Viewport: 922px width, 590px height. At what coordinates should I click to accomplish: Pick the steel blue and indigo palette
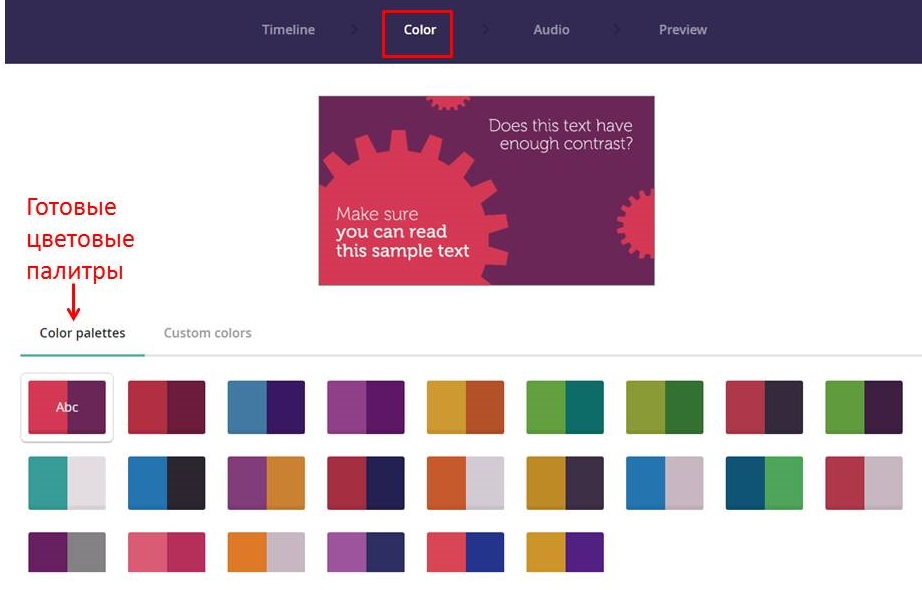tap(266, 407)
